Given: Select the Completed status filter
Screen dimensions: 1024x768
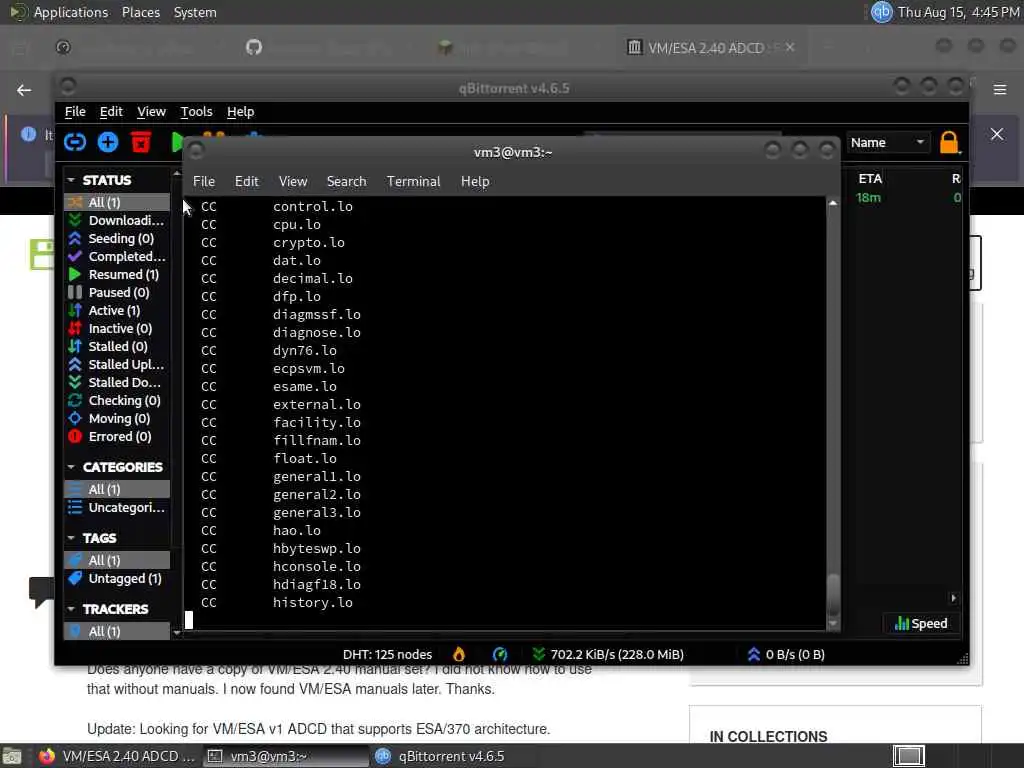Looking at the screenshot, I should click(118, 256).
